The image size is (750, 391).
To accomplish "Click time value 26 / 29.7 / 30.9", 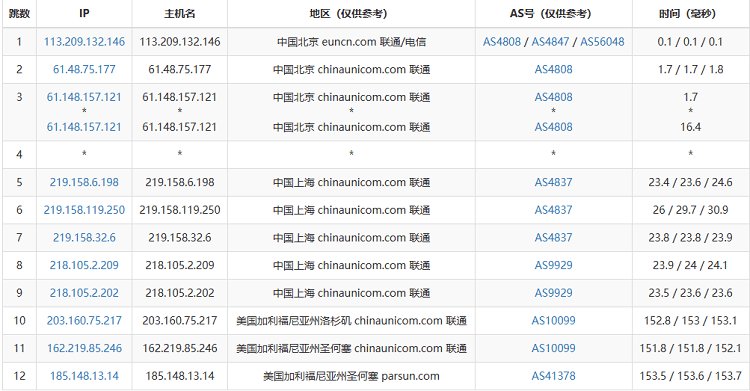I will click(691, 210).
